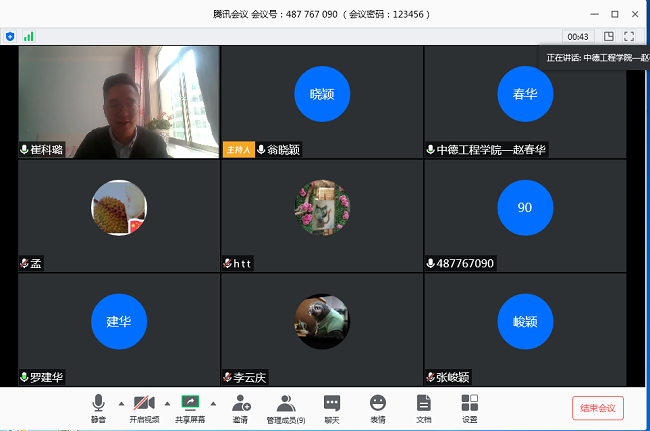Click the green network signal icon
Image resolution: width=650 pixels, height=431 pixels.
(29, 36)
